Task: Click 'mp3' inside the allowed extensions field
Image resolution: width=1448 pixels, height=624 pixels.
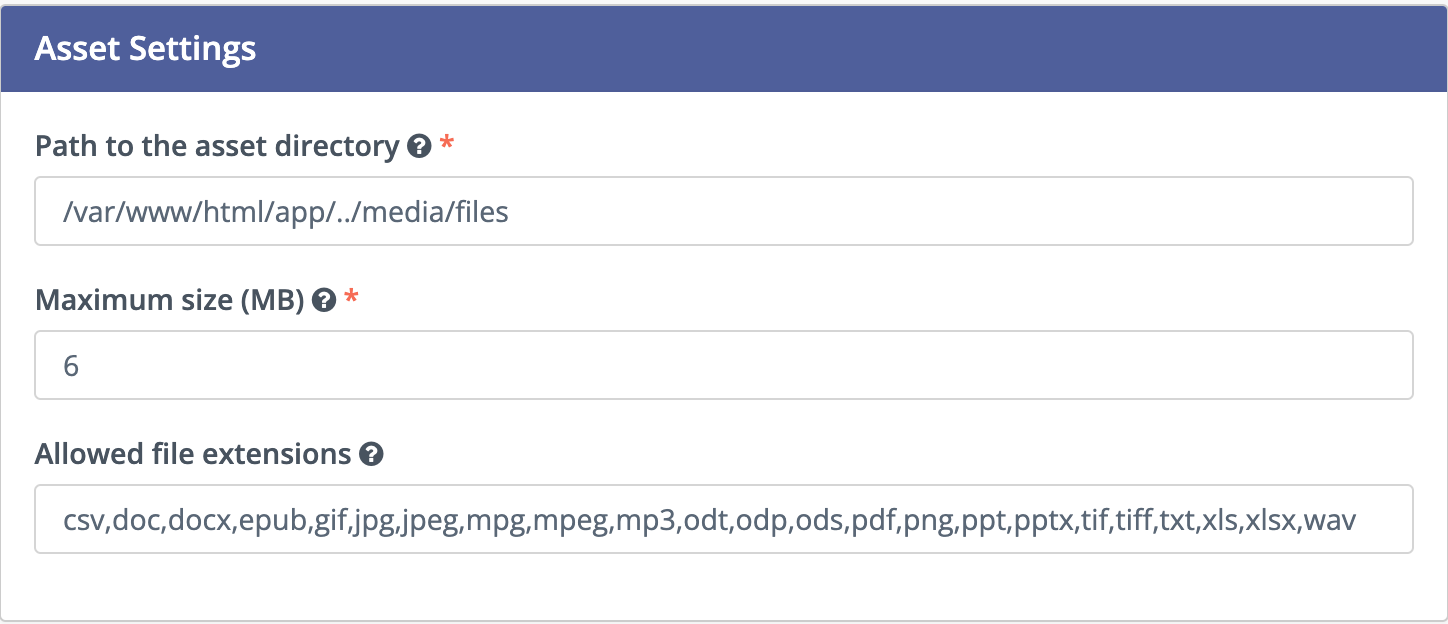Action: 644,521
